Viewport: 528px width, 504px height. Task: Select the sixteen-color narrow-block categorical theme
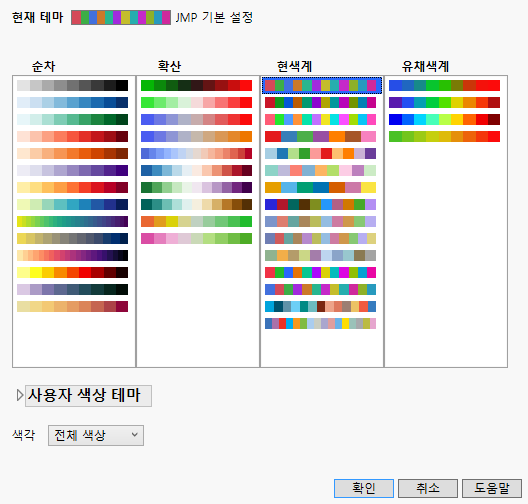pyautogui.click(x=320, y=324)
